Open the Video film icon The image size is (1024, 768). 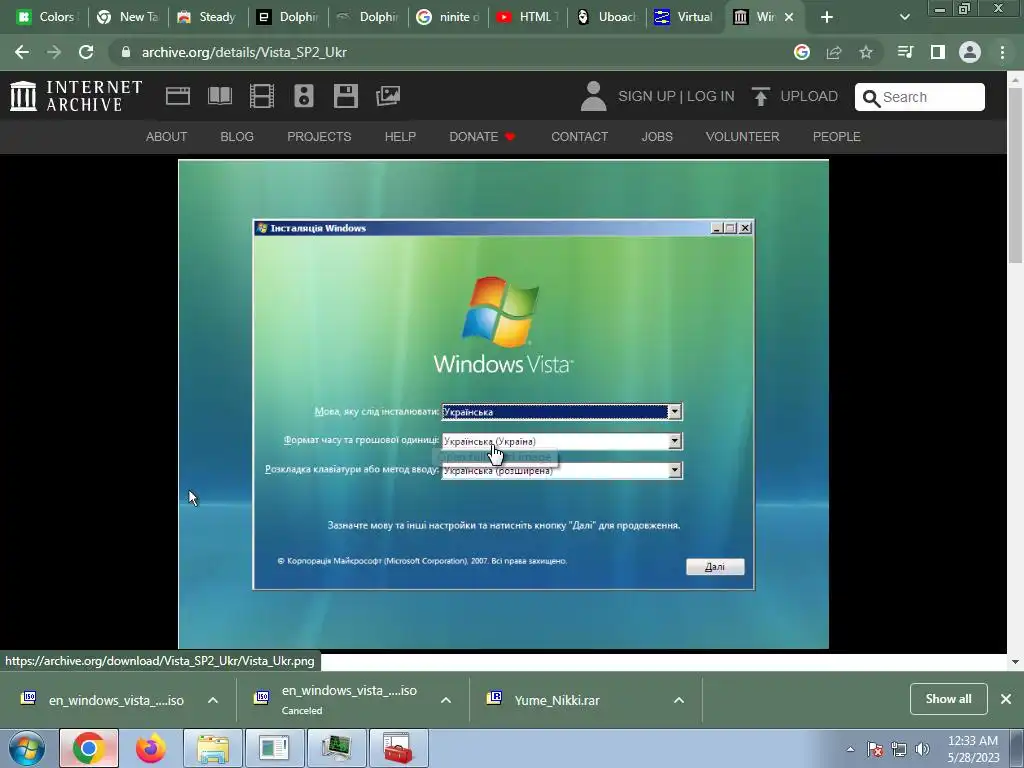click(261, 96)
